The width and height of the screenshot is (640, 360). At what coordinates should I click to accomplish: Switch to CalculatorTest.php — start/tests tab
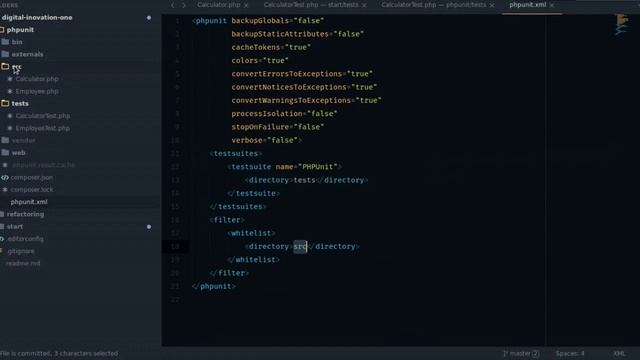pos(311,5)
